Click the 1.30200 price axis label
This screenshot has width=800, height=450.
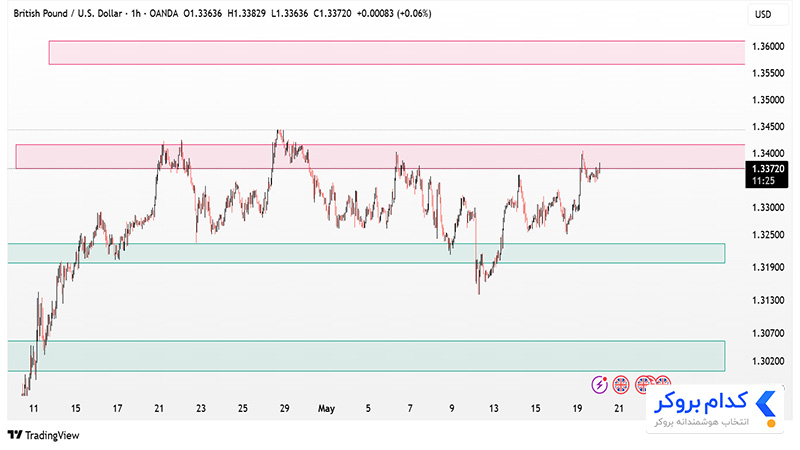(x=768, y=361)
